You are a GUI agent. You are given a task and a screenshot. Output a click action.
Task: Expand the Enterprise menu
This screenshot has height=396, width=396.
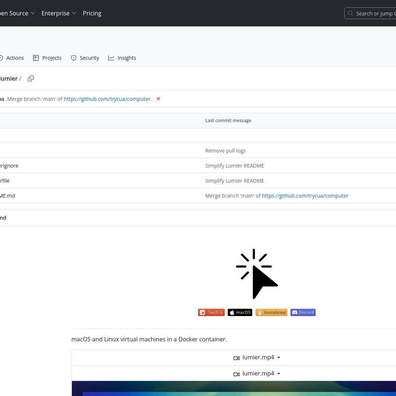pyautogui.click(x=59, y=13)
